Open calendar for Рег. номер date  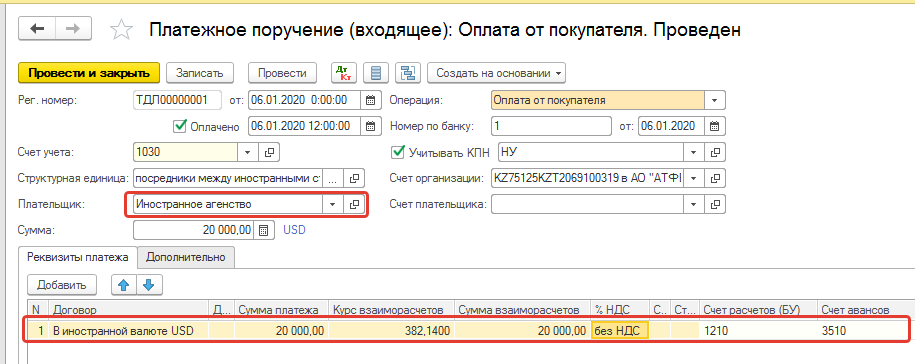pyautogui.click(x=371, y=100)
